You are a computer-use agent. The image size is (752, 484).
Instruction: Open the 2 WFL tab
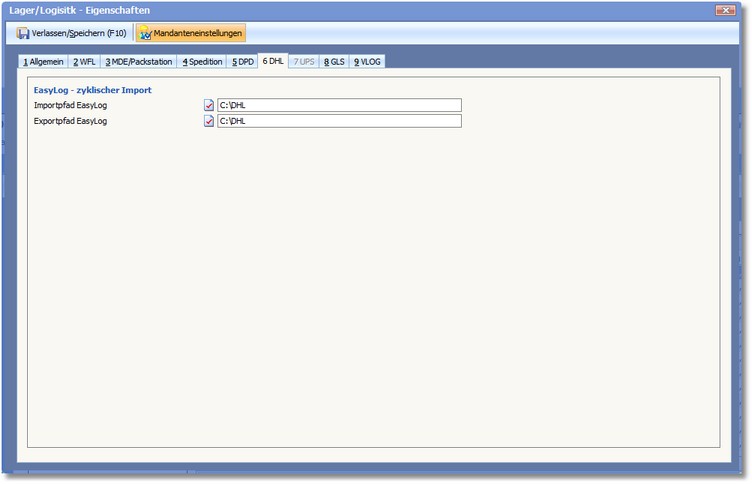point(83,61)
